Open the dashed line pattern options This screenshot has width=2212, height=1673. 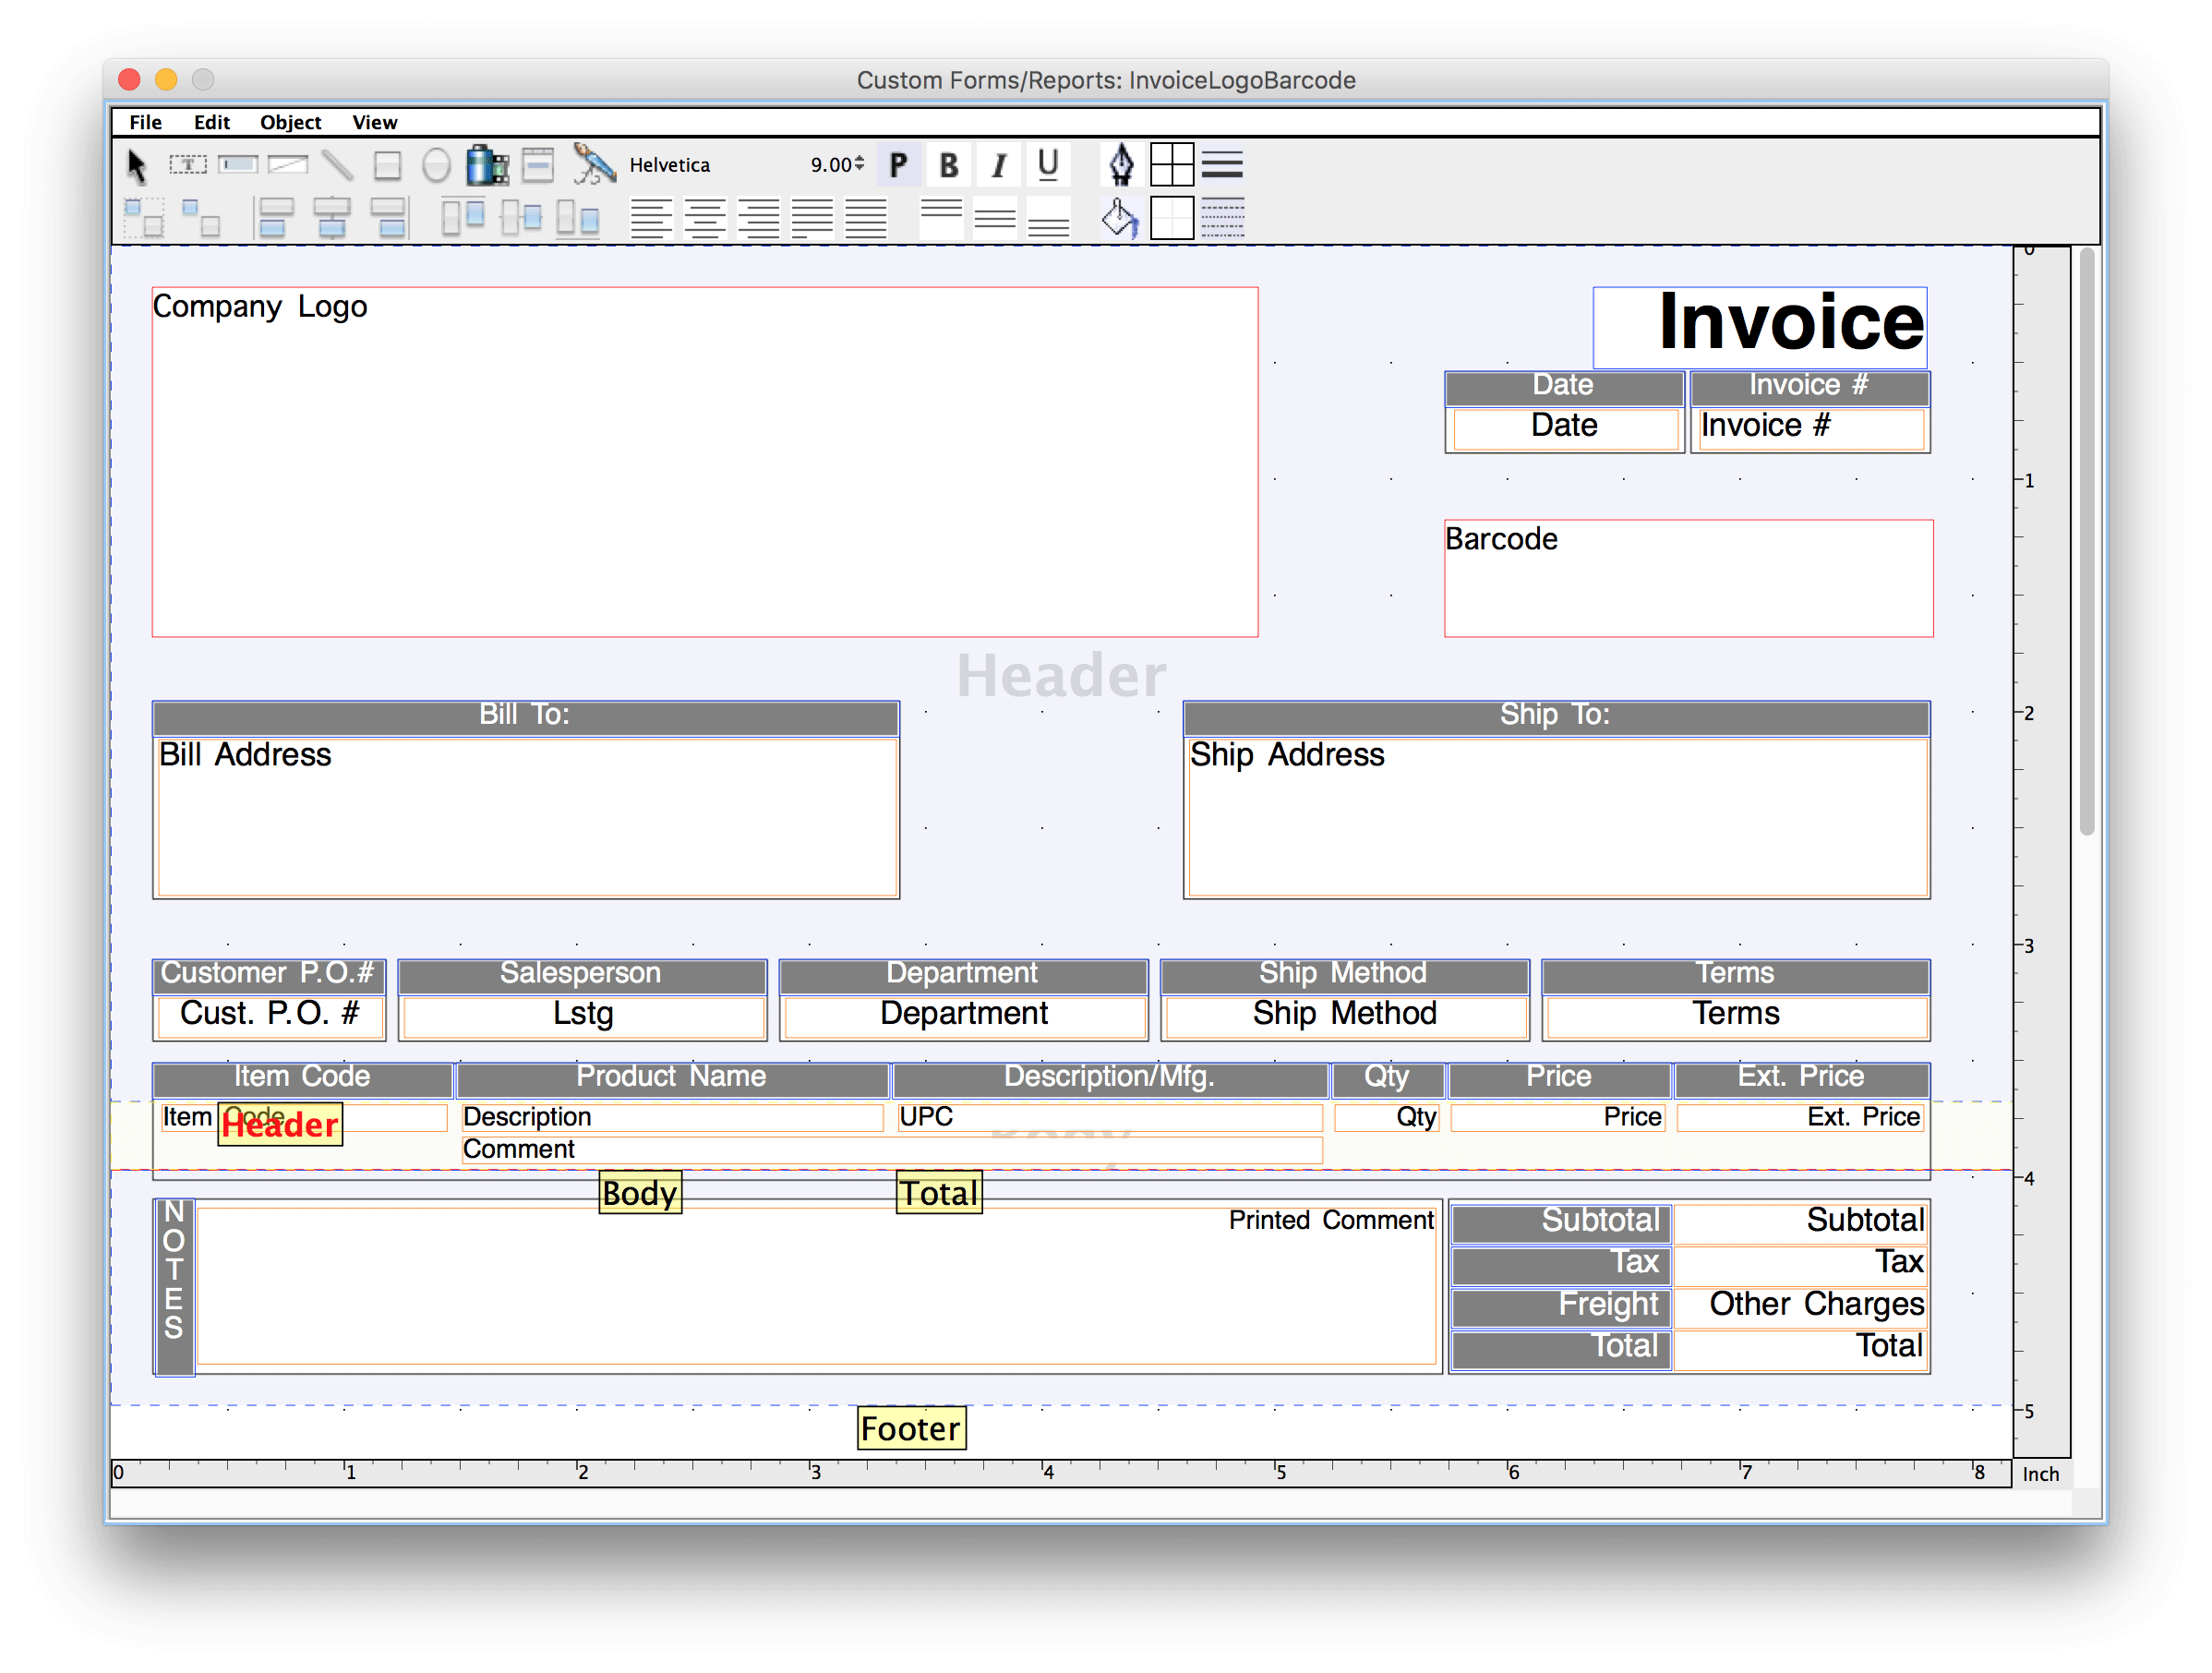pyautogui.click(x=1222, y=218)
